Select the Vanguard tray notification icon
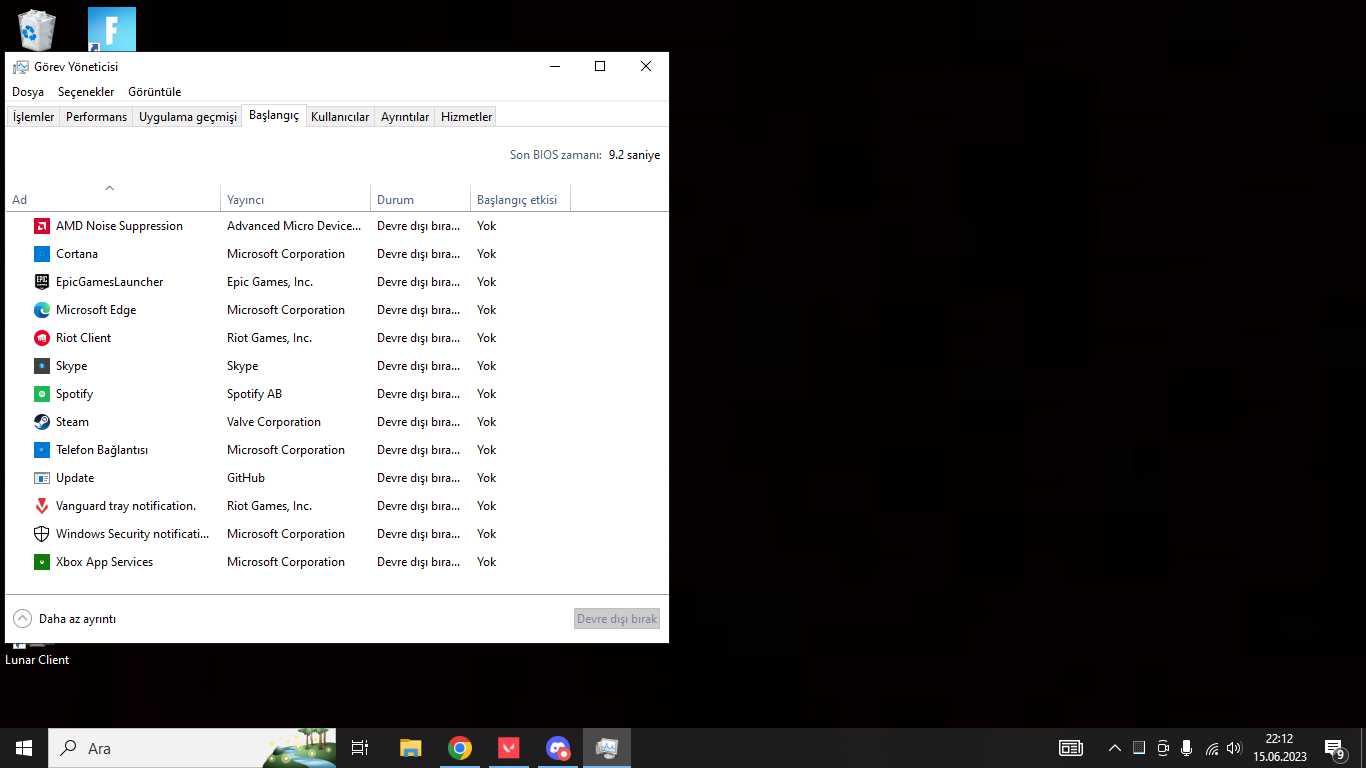The width and height of the screenshot is (1366, 768). 42,506
